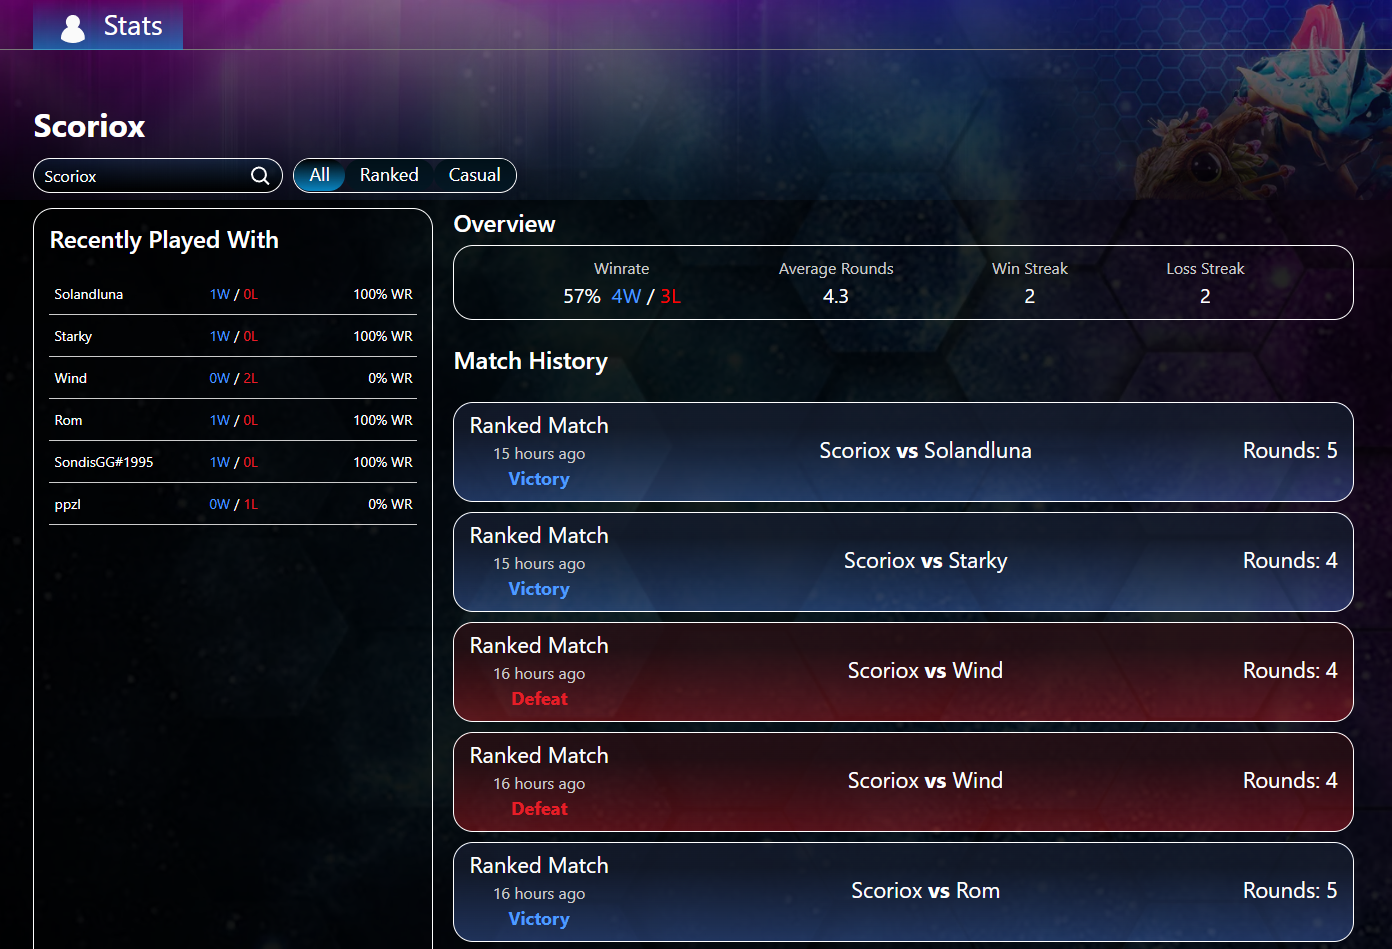Click the Victory label on the top match

coord(538,479)
